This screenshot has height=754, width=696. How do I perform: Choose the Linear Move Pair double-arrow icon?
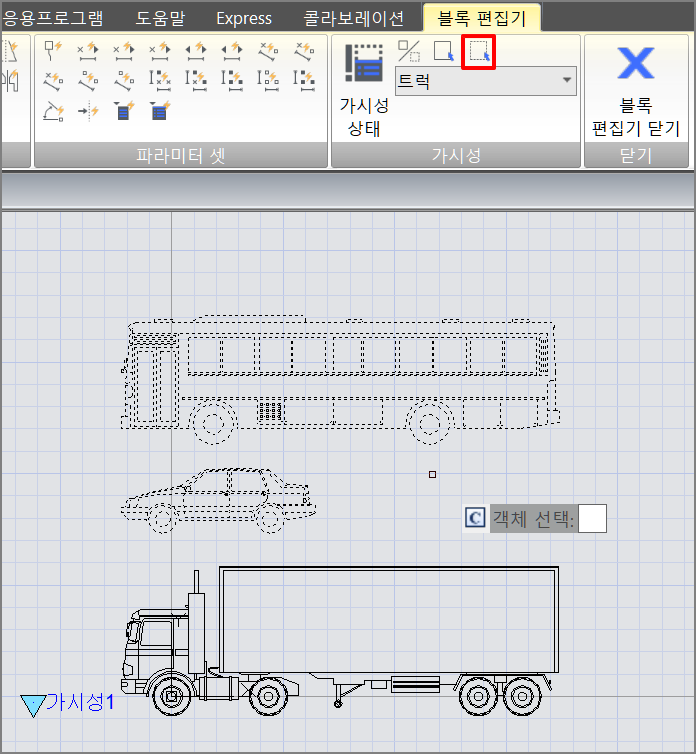point(196,51)
